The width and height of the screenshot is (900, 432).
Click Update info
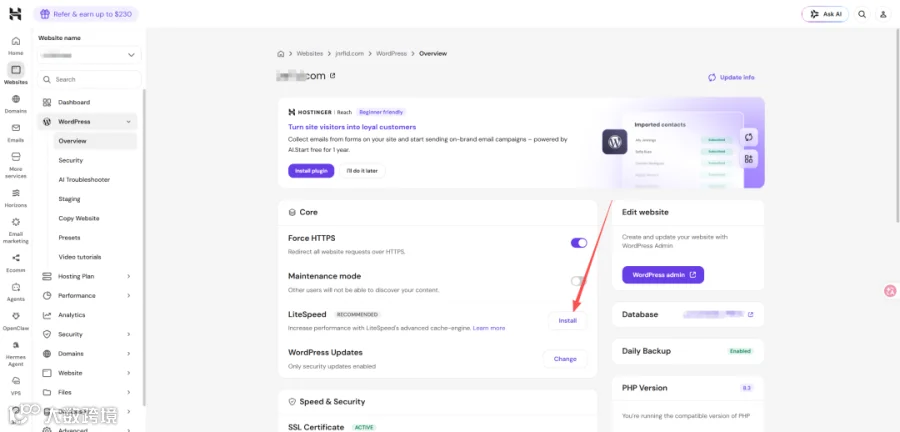(731, 77)
